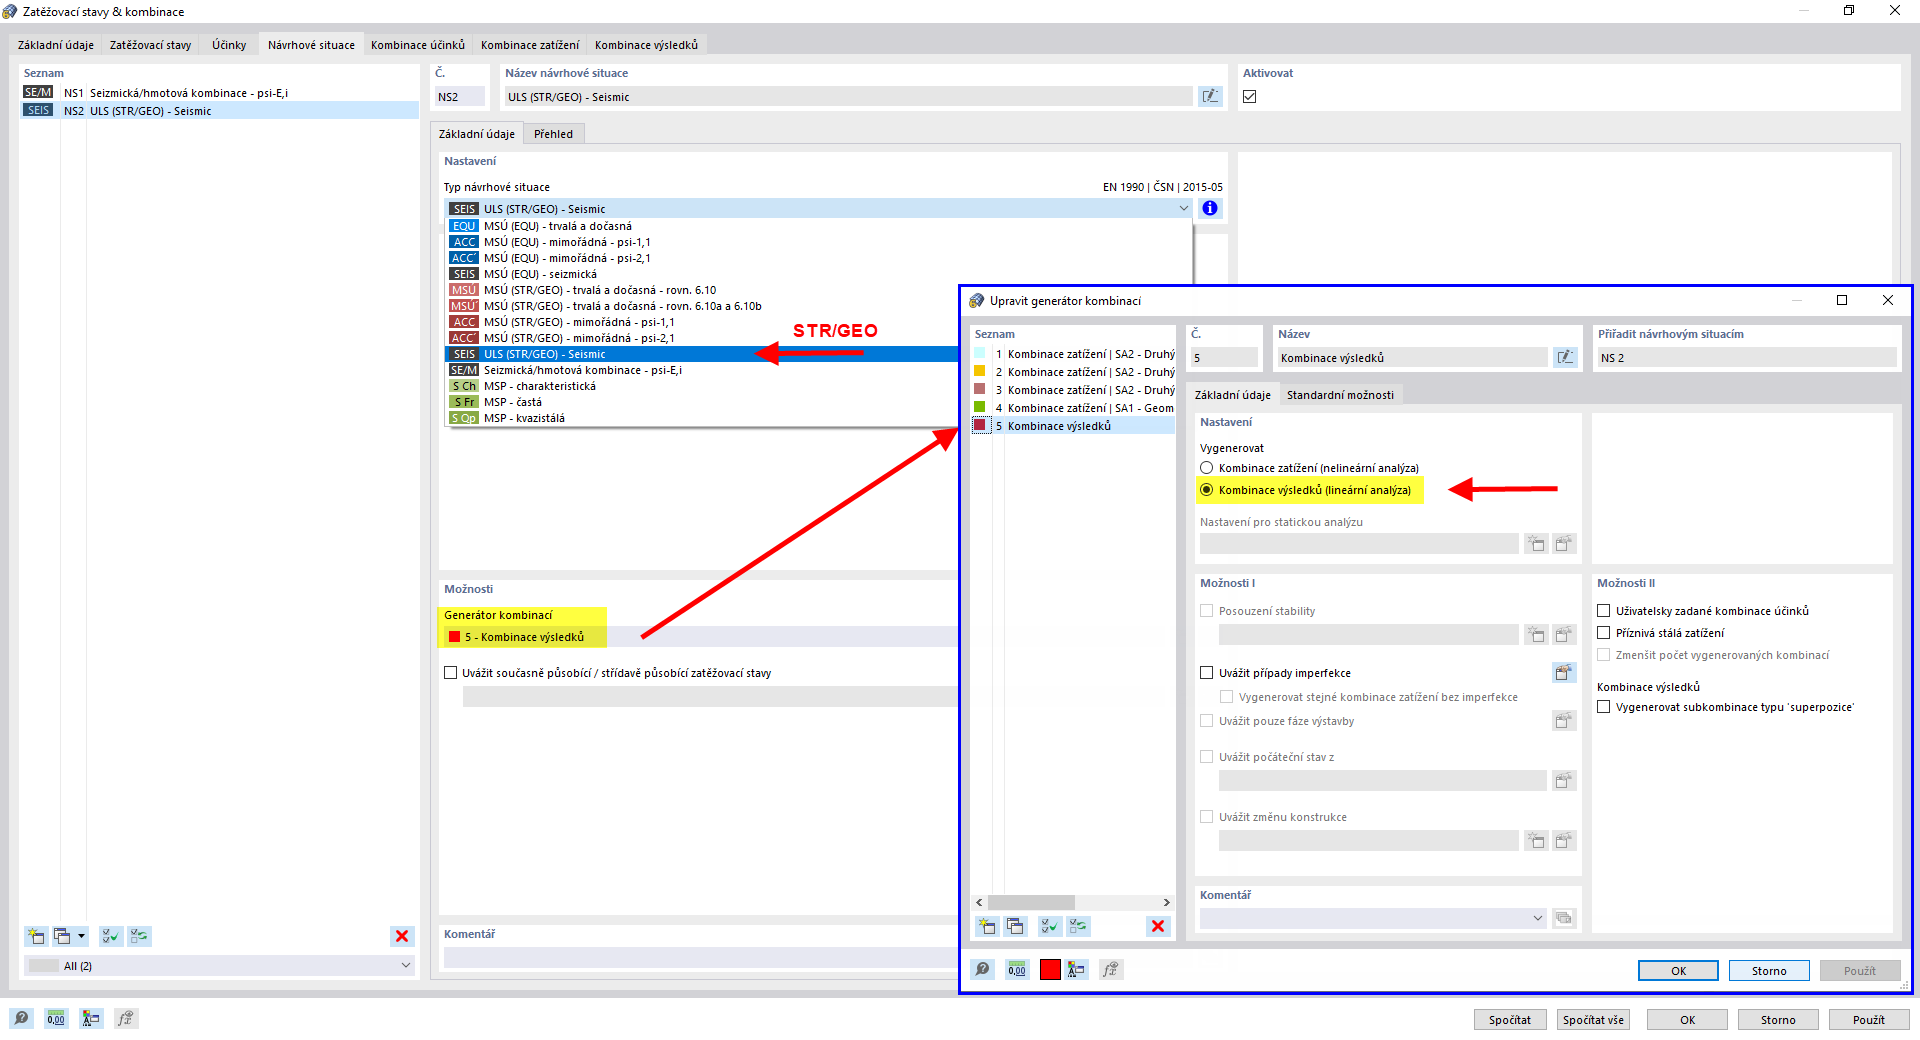Image resolution: width=1920 pixels, height=1040 pixels.
Task: Open help search icon at main window bottom
Action: 22,1018
